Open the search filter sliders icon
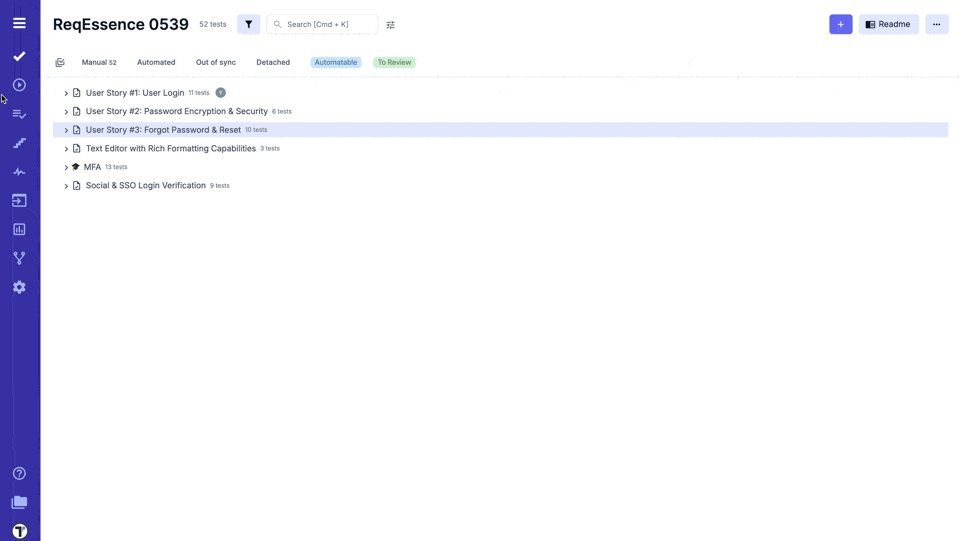The width and height of the screenshot is (960, 541). coord(391,25)
